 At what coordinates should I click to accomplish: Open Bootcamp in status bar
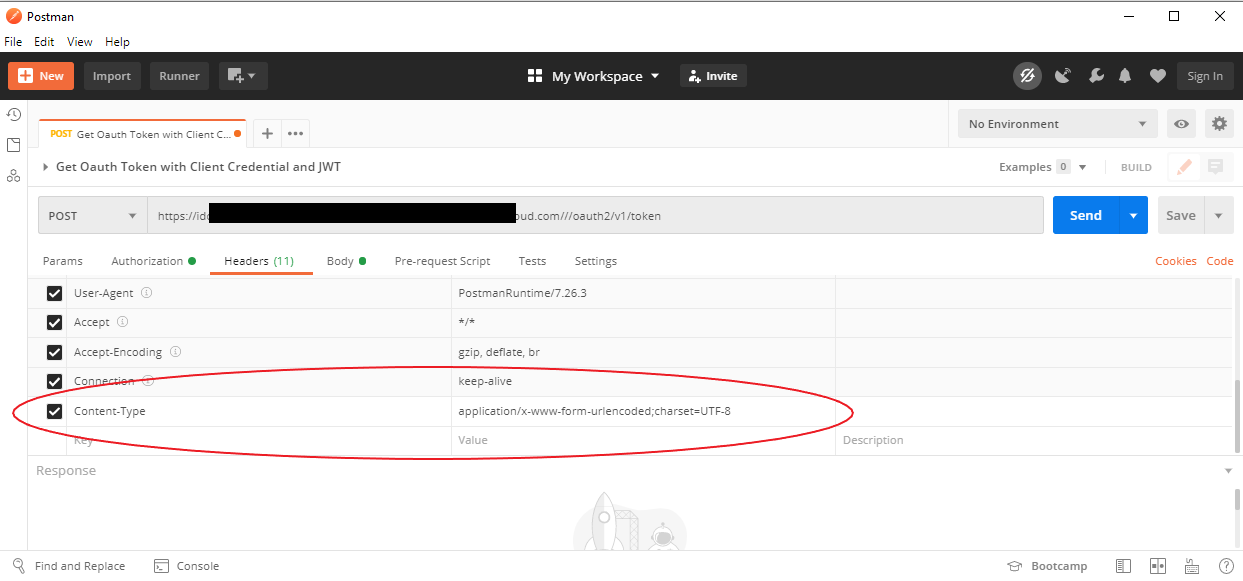(1047, 566)
